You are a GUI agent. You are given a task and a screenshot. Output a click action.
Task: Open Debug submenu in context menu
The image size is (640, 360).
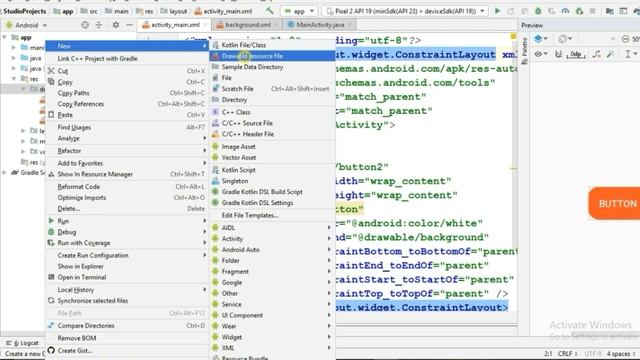tap(127, 232)
